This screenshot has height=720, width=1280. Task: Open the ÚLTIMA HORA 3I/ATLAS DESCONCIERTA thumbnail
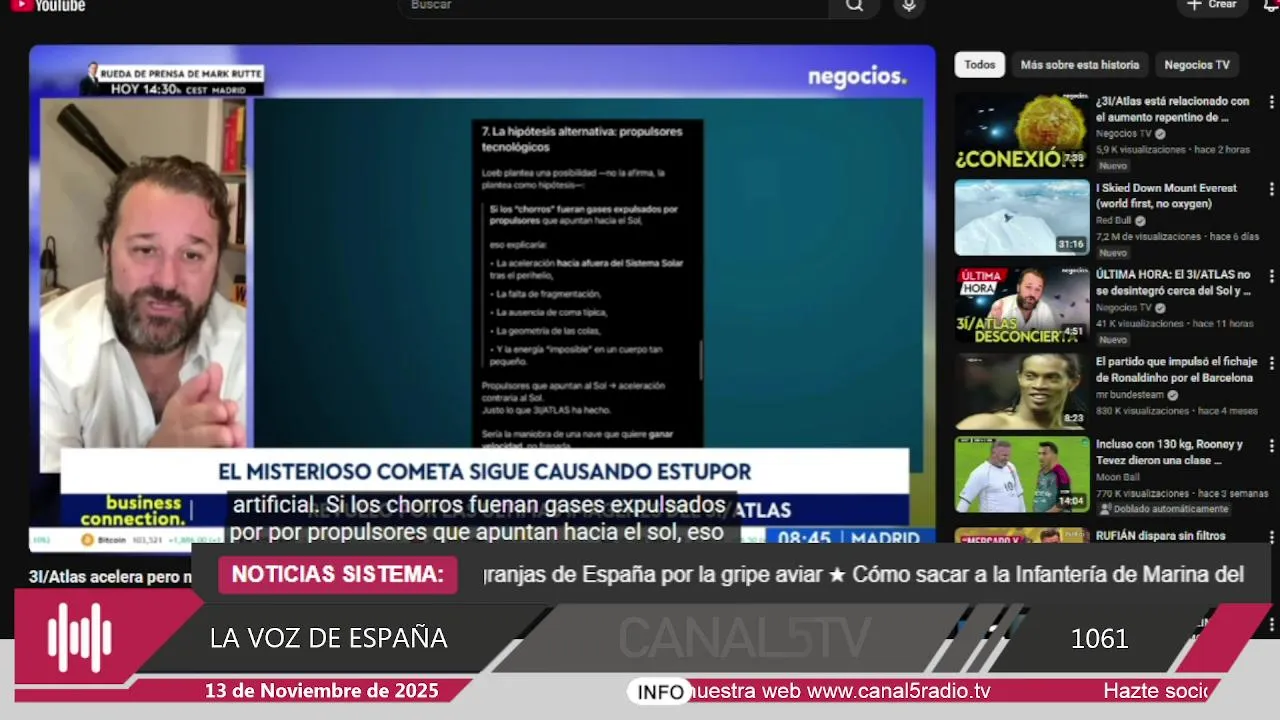1021,304
